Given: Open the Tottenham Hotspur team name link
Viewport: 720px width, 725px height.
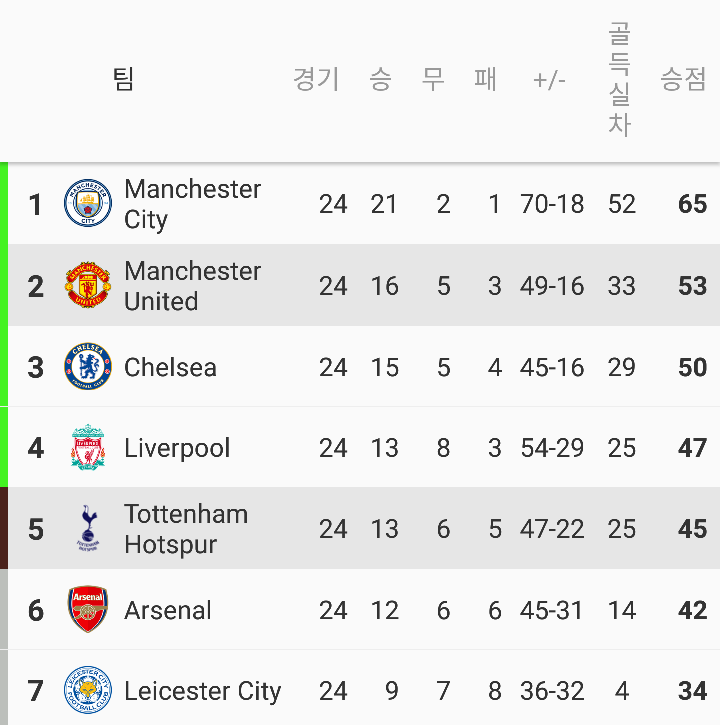Looking at the screenshot, I should point(186,529).
